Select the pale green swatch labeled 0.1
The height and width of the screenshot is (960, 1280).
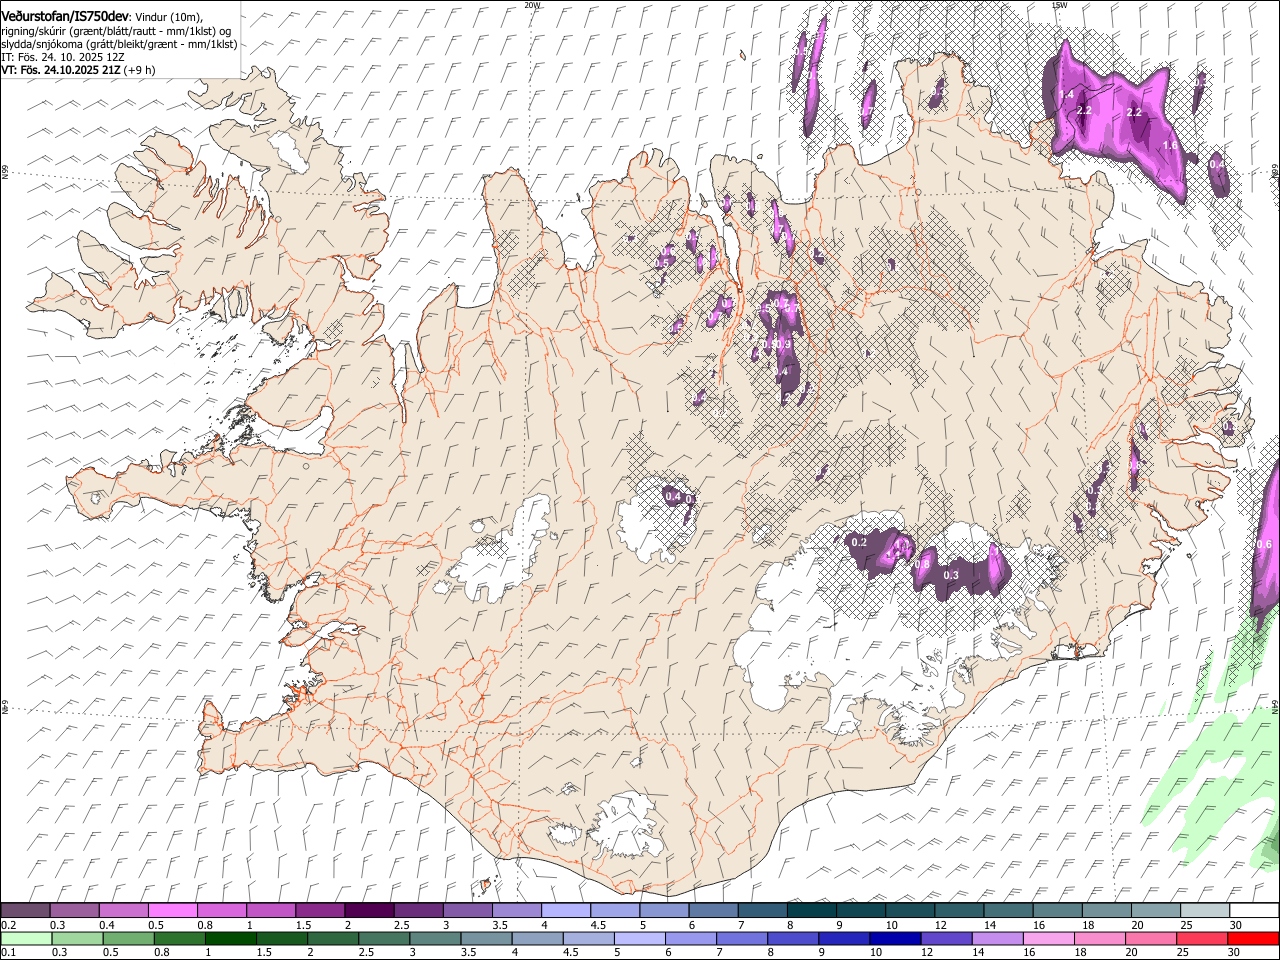(25, 939)
